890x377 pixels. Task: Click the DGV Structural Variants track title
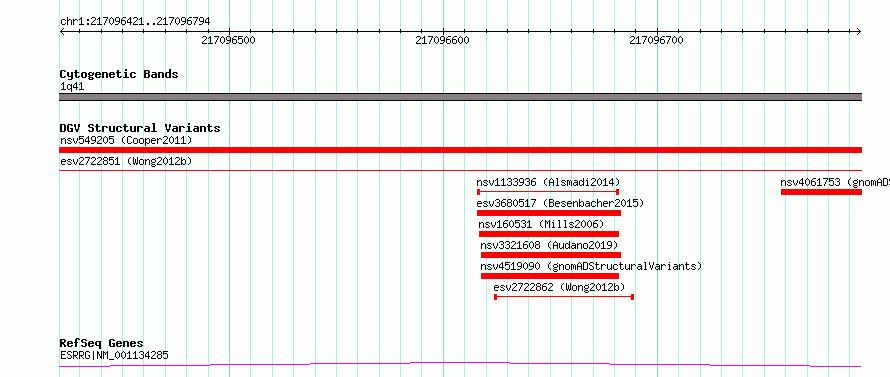[140, 128]
